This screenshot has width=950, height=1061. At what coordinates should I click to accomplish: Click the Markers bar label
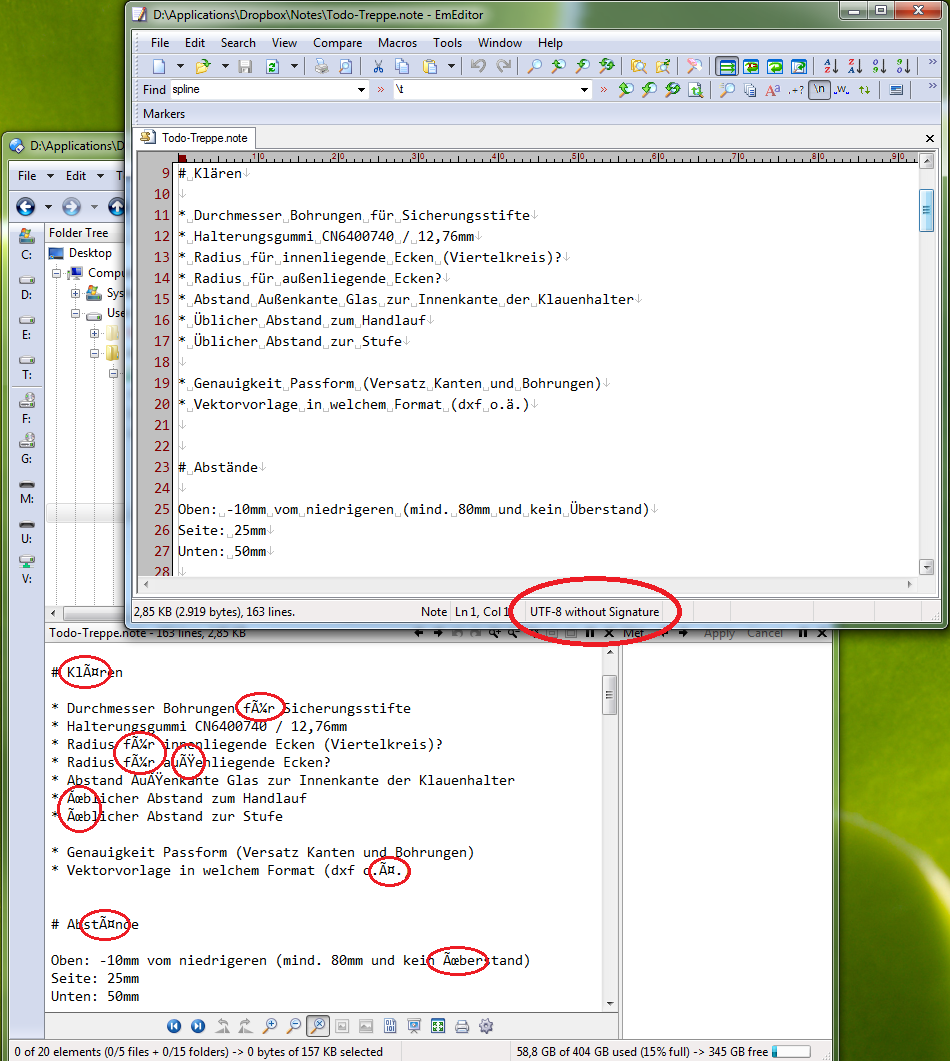tap(164, 114)
